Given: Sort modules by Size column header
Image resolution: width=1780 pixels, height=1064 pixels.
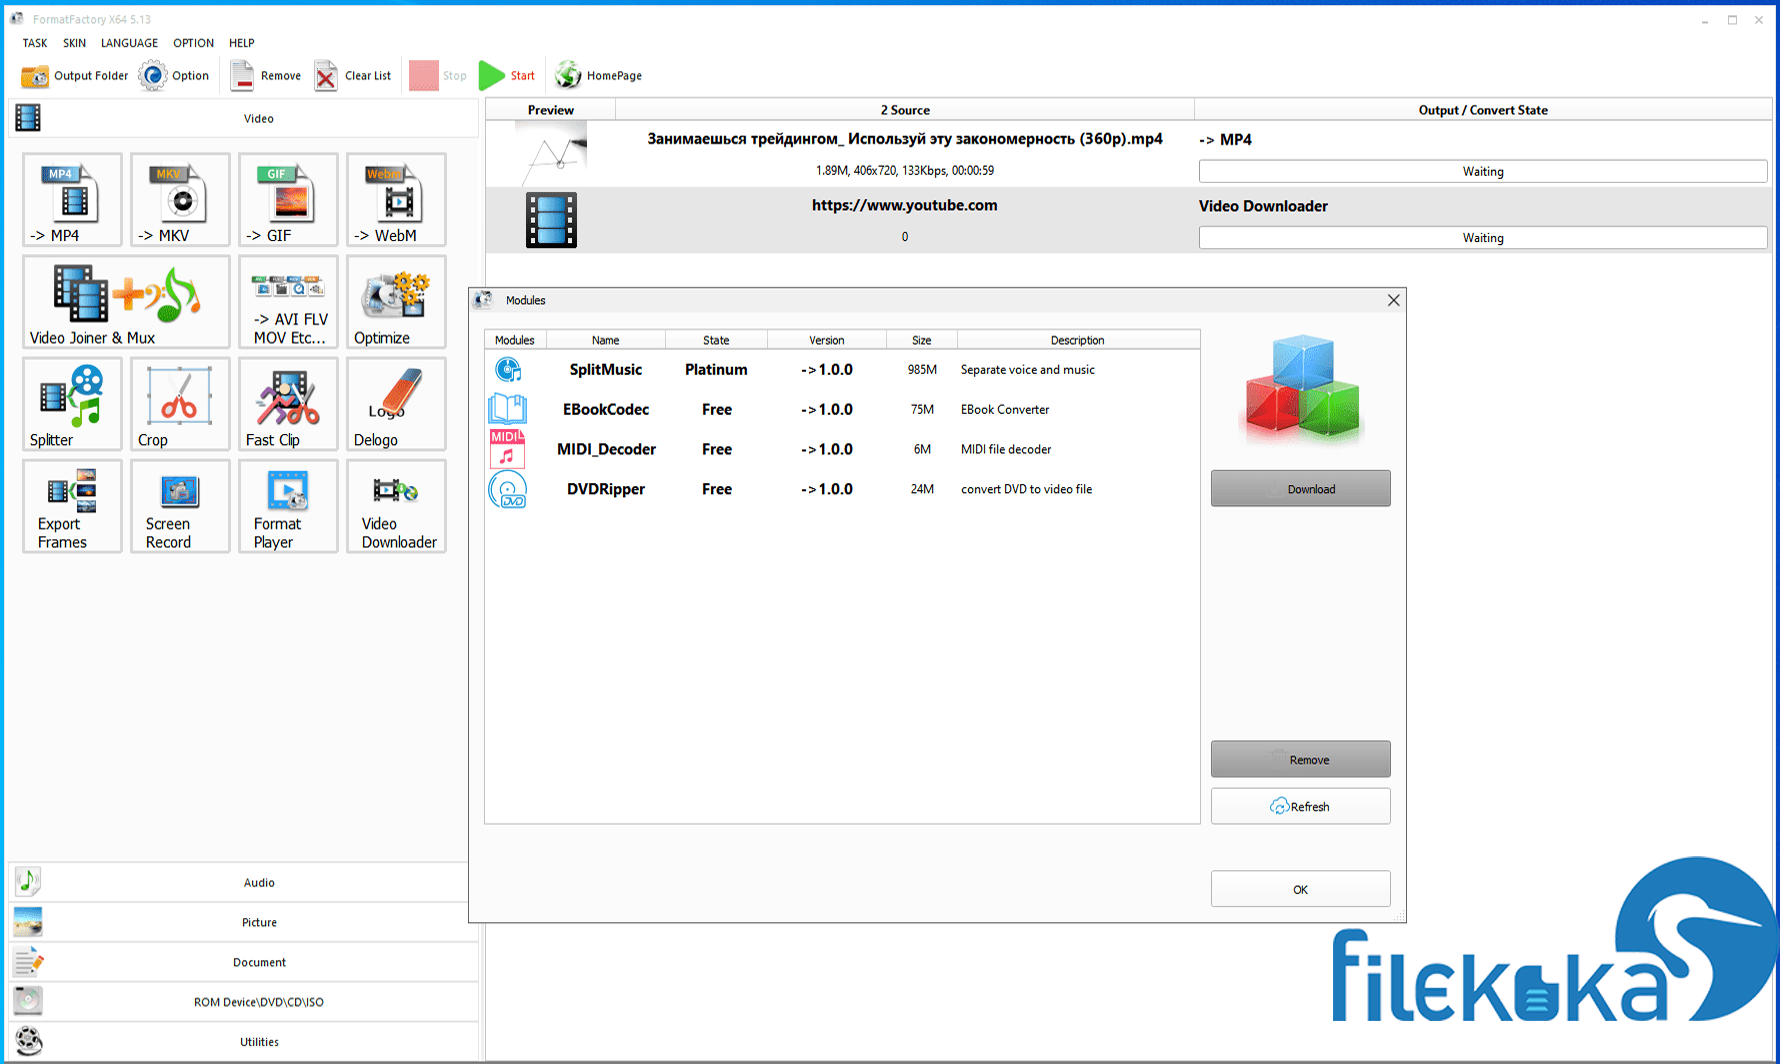Looking at the screenshot, I should (x=921, y=340).
